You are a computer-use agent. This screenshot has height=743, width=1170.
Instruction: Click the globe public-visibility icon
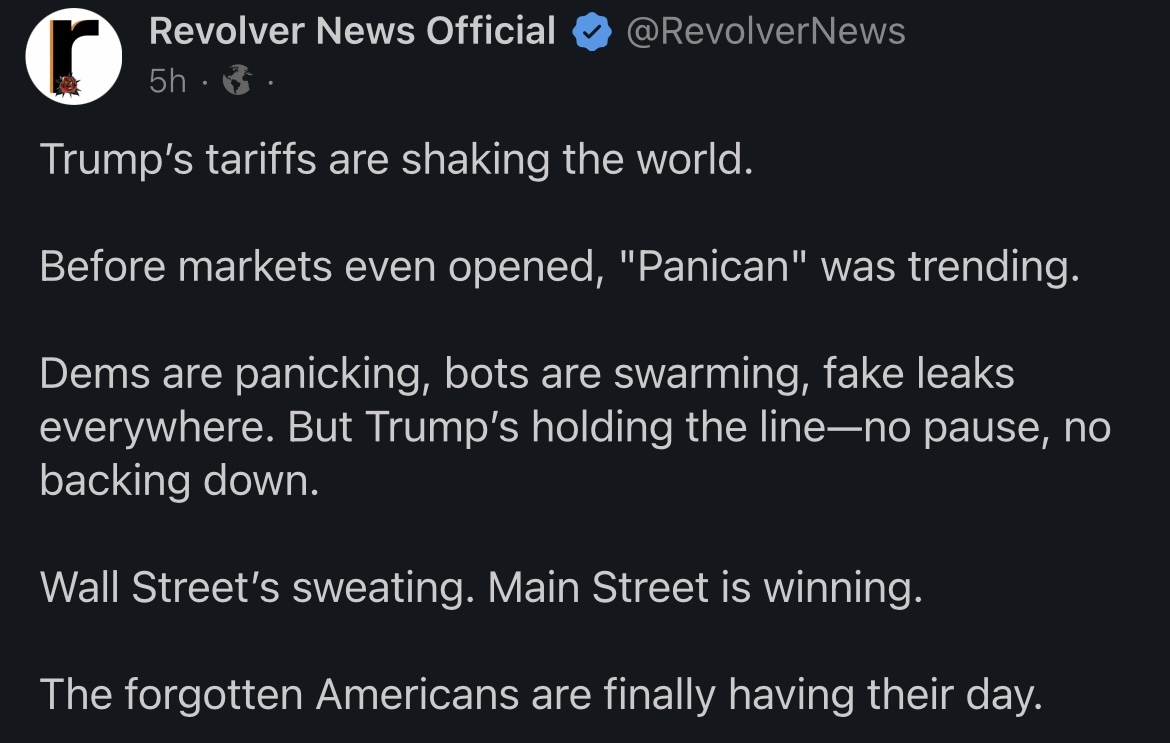237,81
